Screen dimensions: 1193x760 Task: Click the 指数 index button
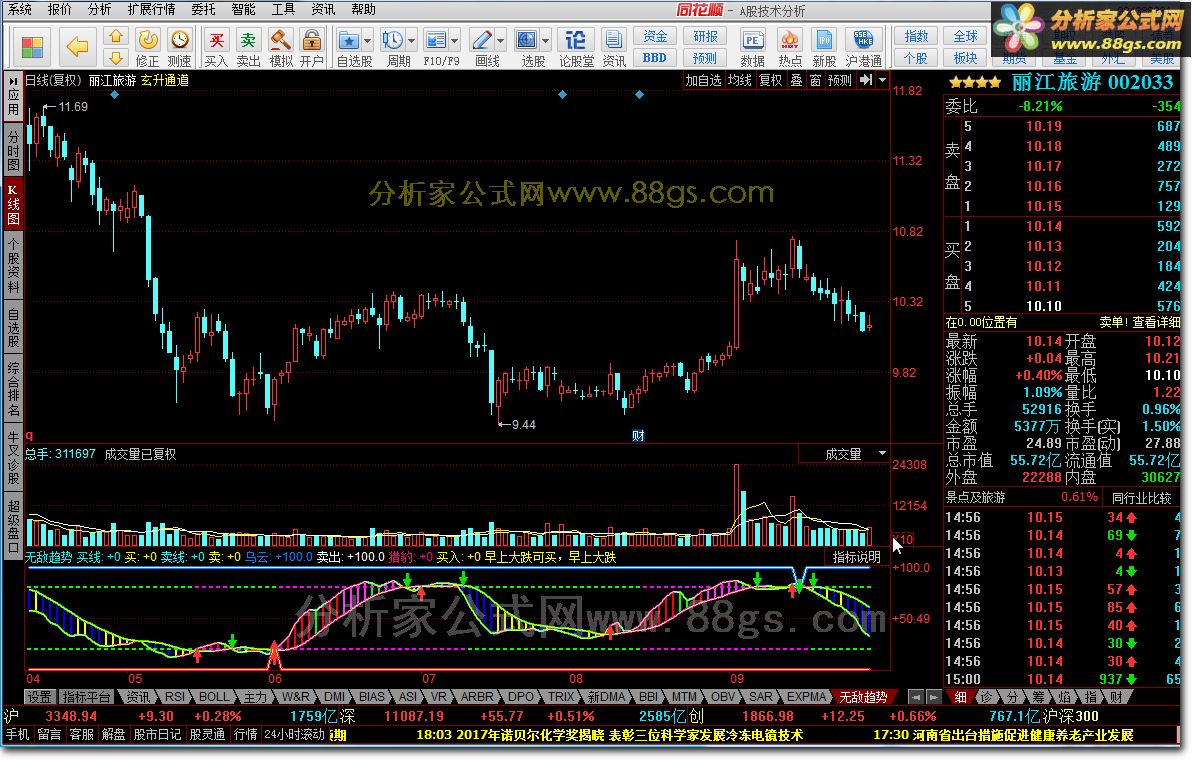[916, 37]
